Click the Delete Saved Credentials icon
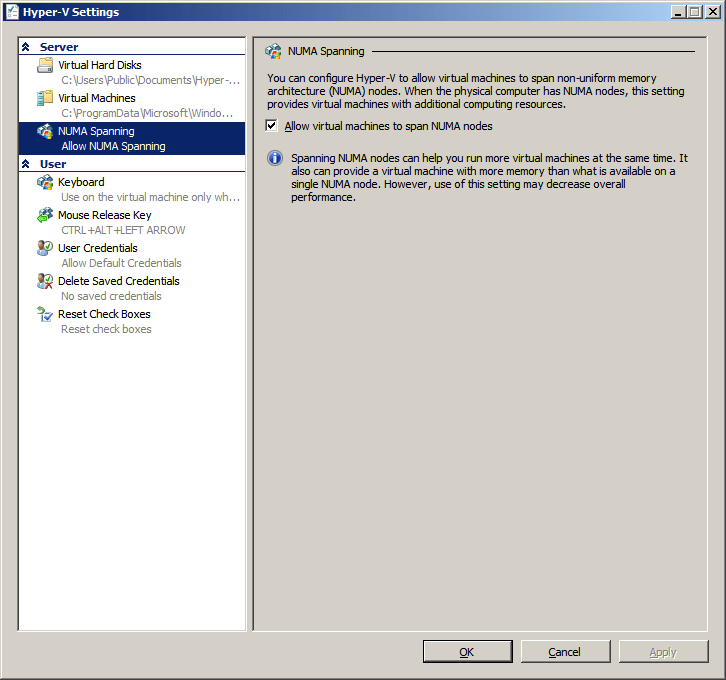 tap(45, 281)
